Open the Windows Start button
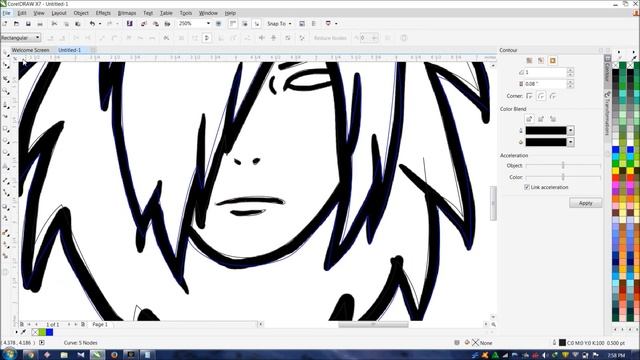Image resolution: width=640 pixels, height=360 pixels. point(8,355)
